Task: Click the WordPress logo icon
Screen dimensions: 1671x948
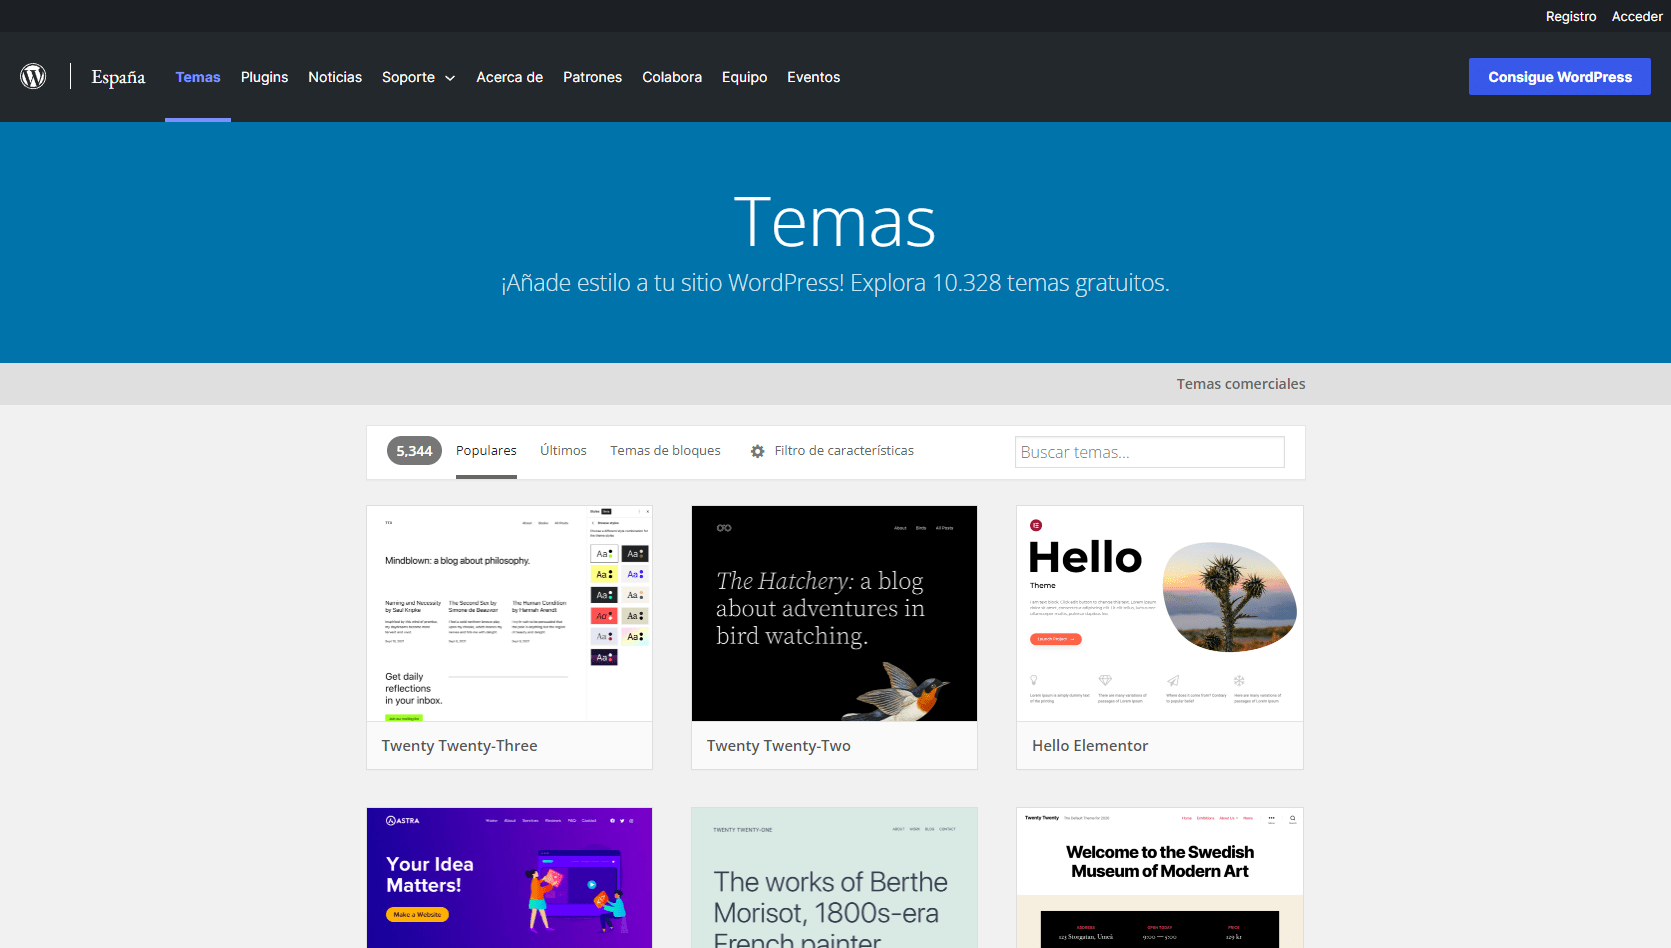Action: (x=33, y=76)
